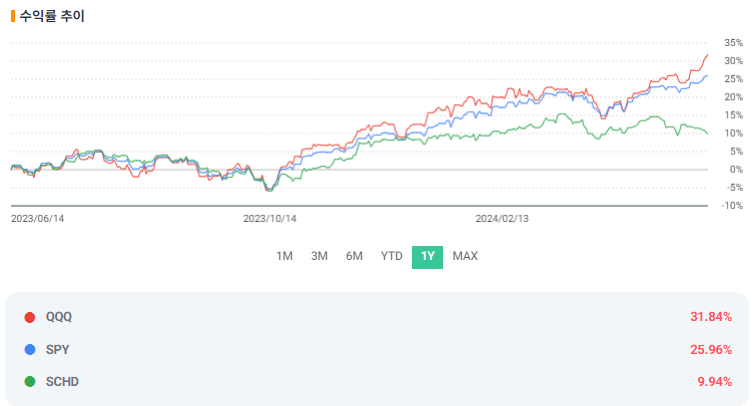Image resolution: width=753 pixels, height=406 pixels.
Task: Click the green SCHD legend dot
Action: tap(30, 381)
